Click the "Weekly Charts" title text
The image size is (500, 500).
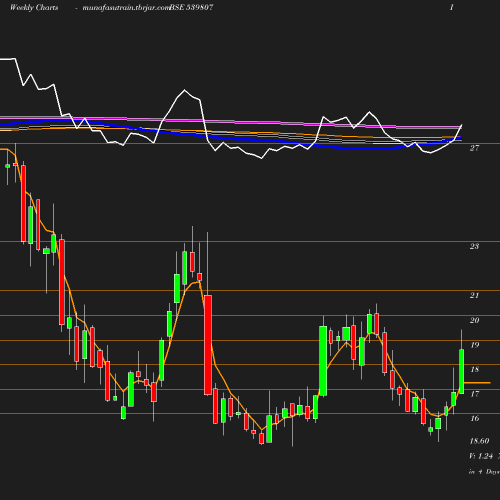[34, 7]
